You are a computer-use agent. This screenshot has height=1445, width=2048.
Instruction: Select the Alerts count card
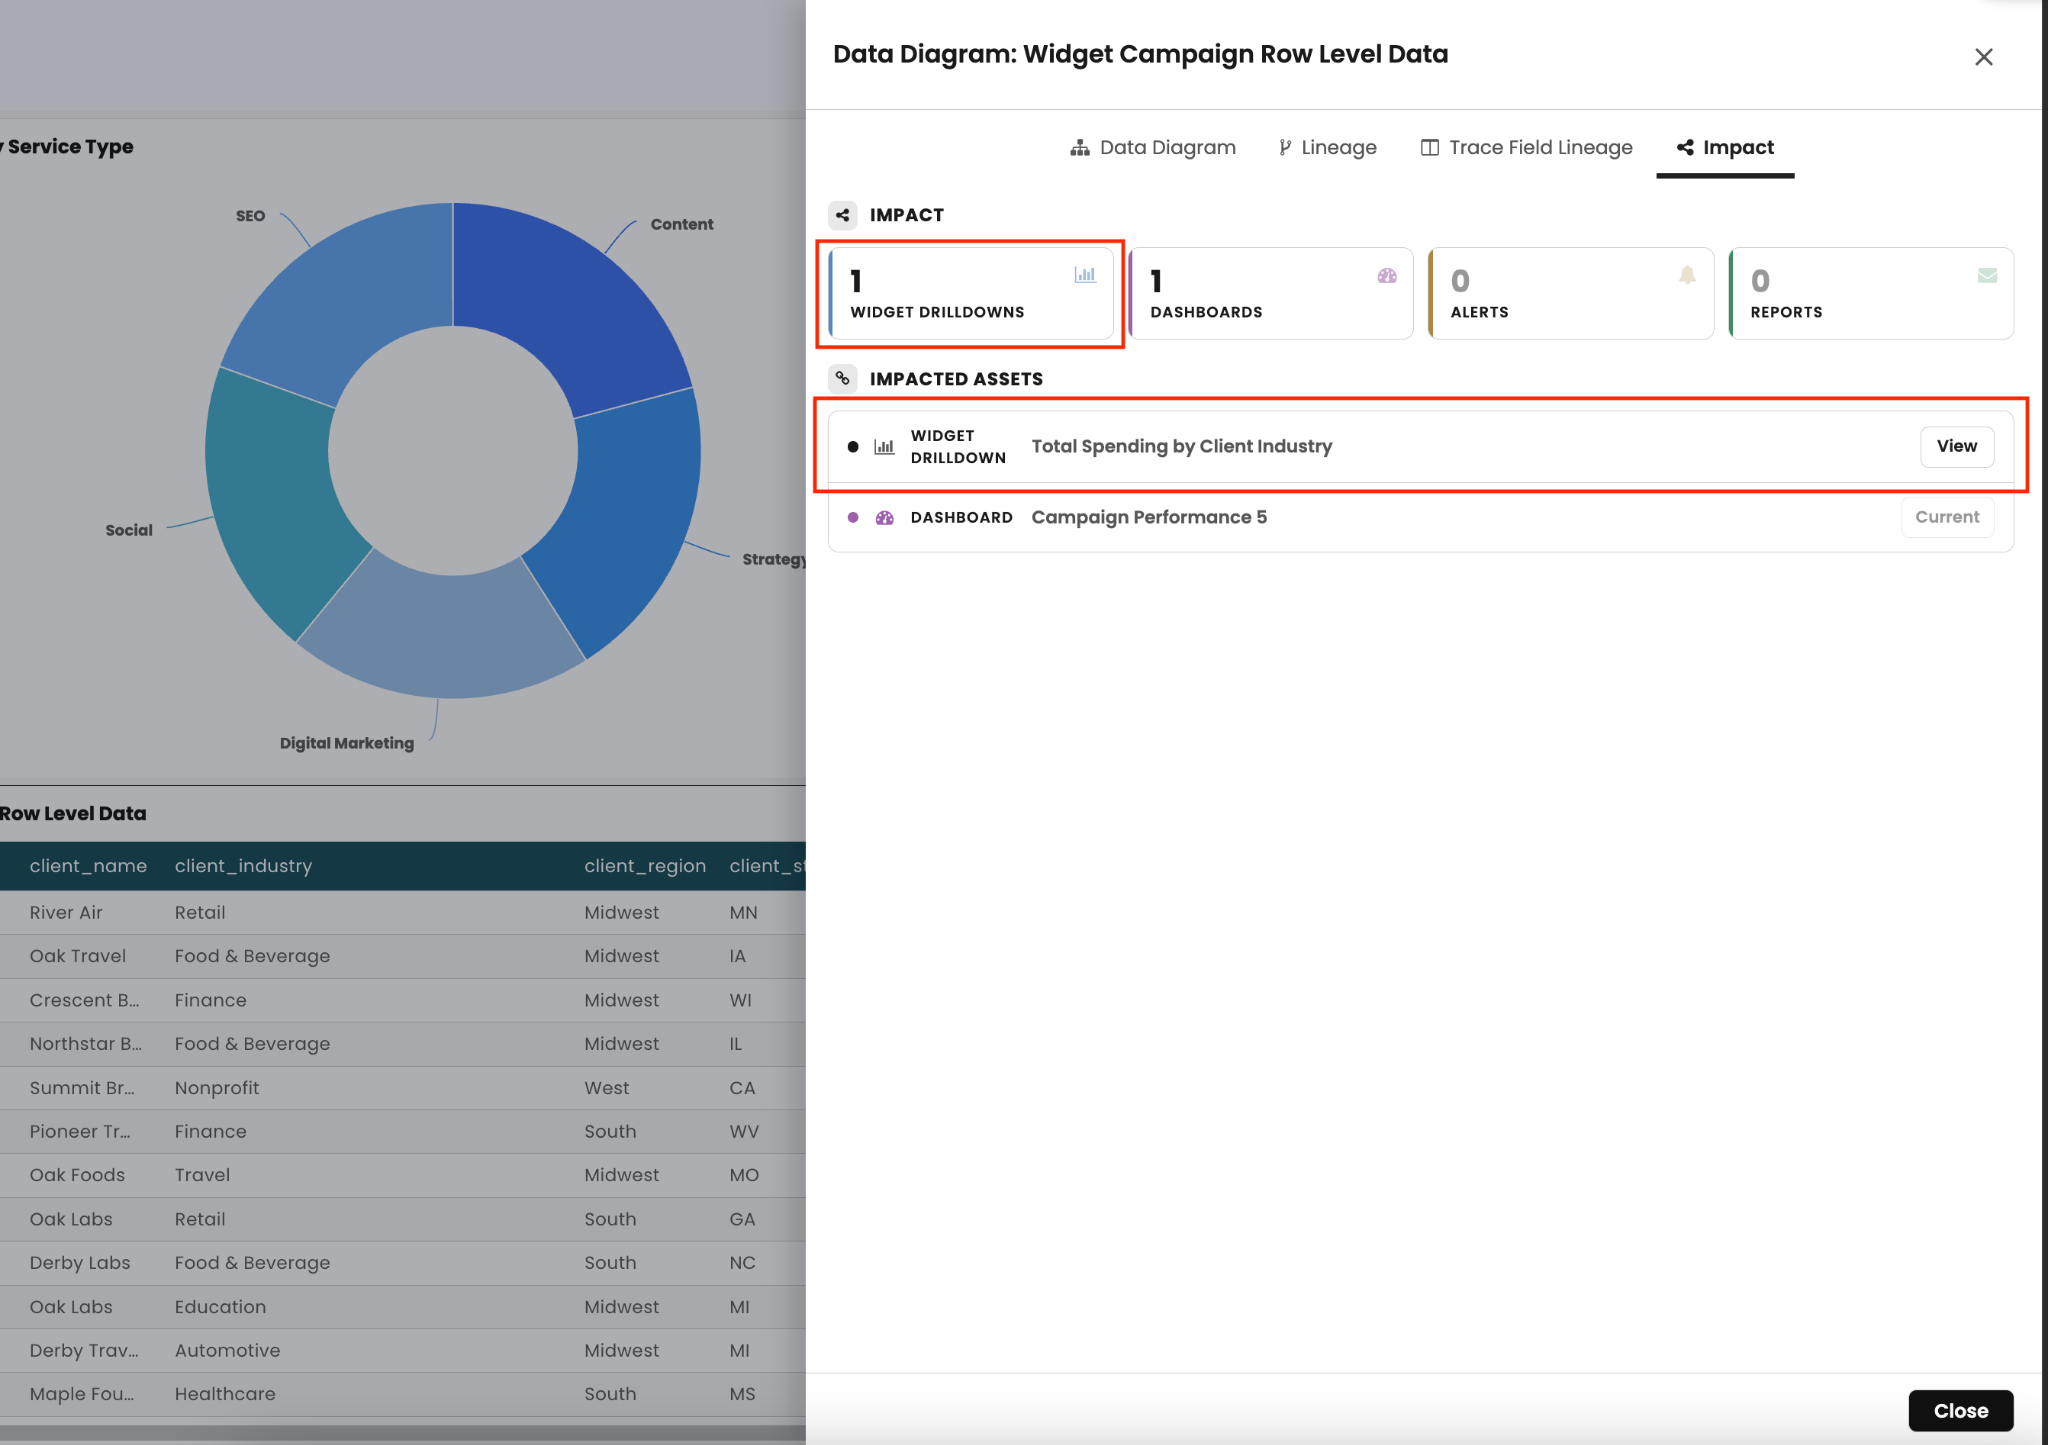(x=1571, y=294)
